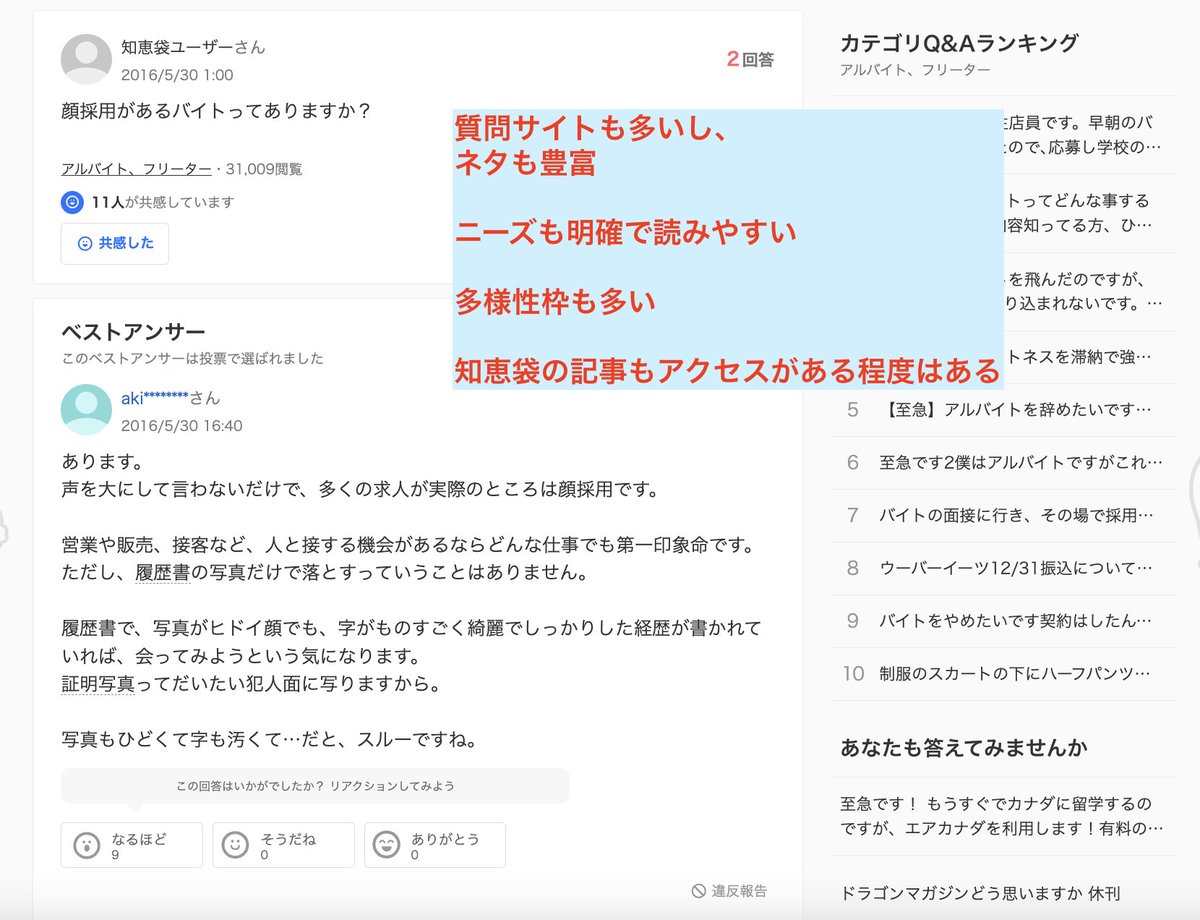Screen dimensions: 1200x920
Task: Click the questioner's gray avatar icon
Action: (x=86, y=59)
